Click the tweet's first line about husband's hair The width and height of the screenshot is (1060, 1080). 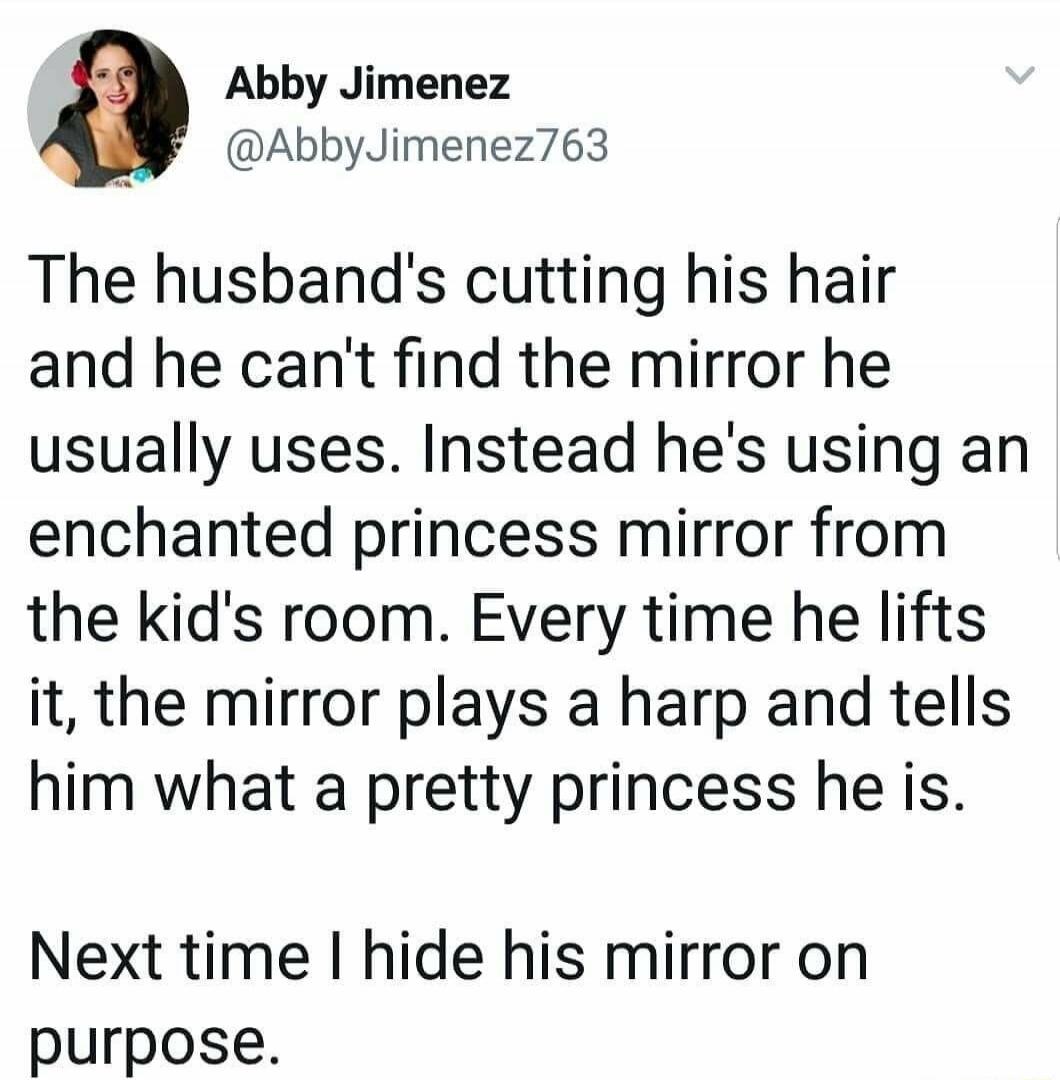tap(462, 282)
